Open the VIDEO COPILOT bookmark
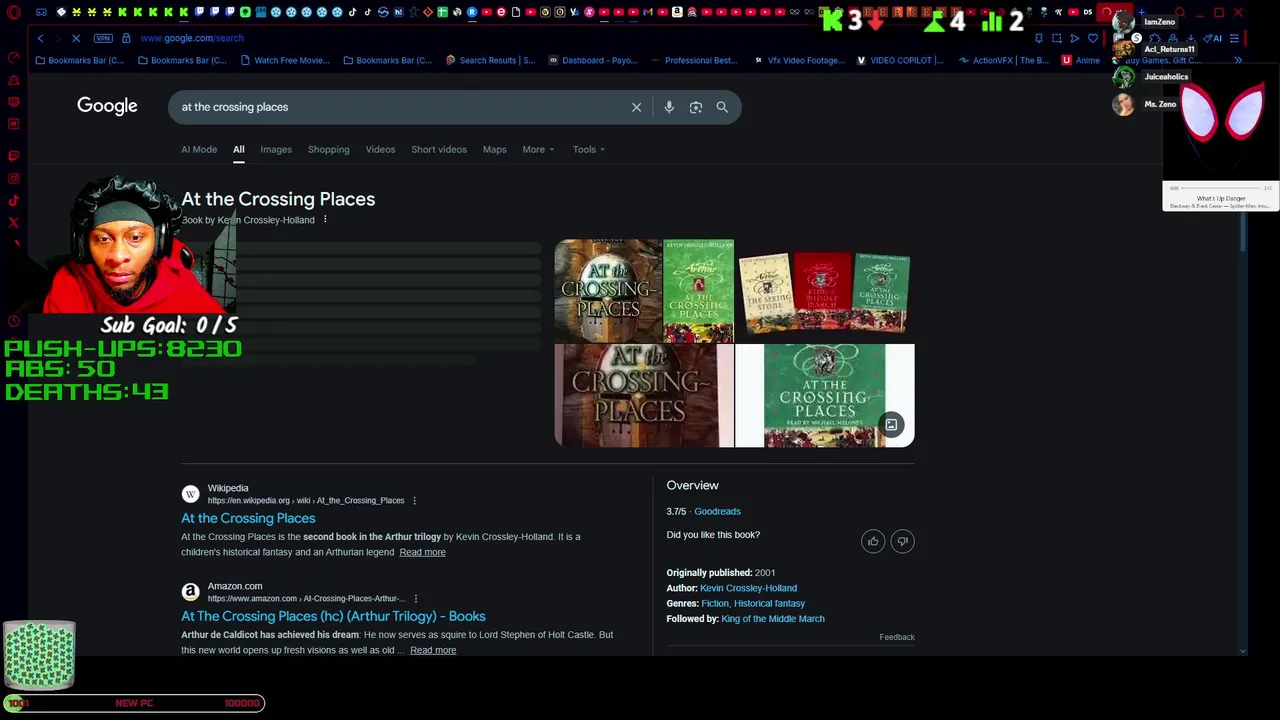The width and height of the screenshot is (1280, 720). click(x=900, y=60)
